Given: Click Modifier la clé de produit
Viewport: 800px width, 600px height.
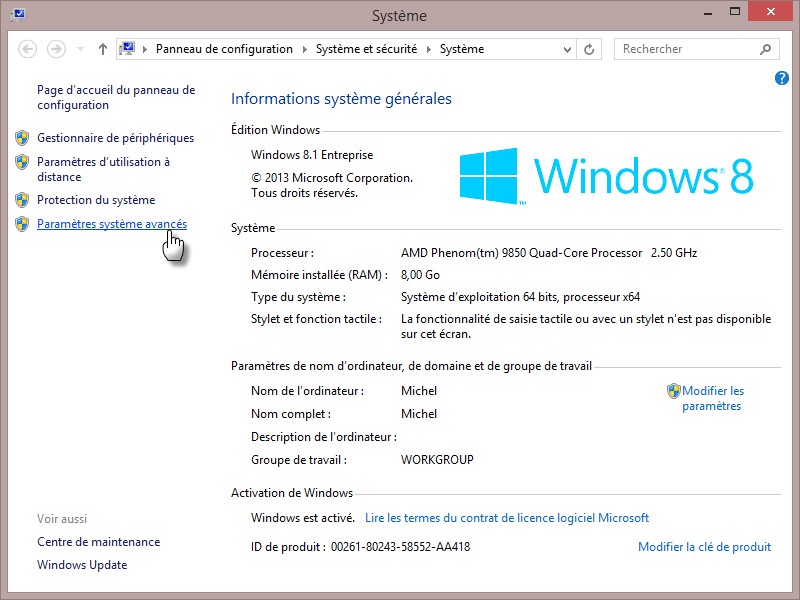Looking at the screenshot, I should [x=704, y=547].
